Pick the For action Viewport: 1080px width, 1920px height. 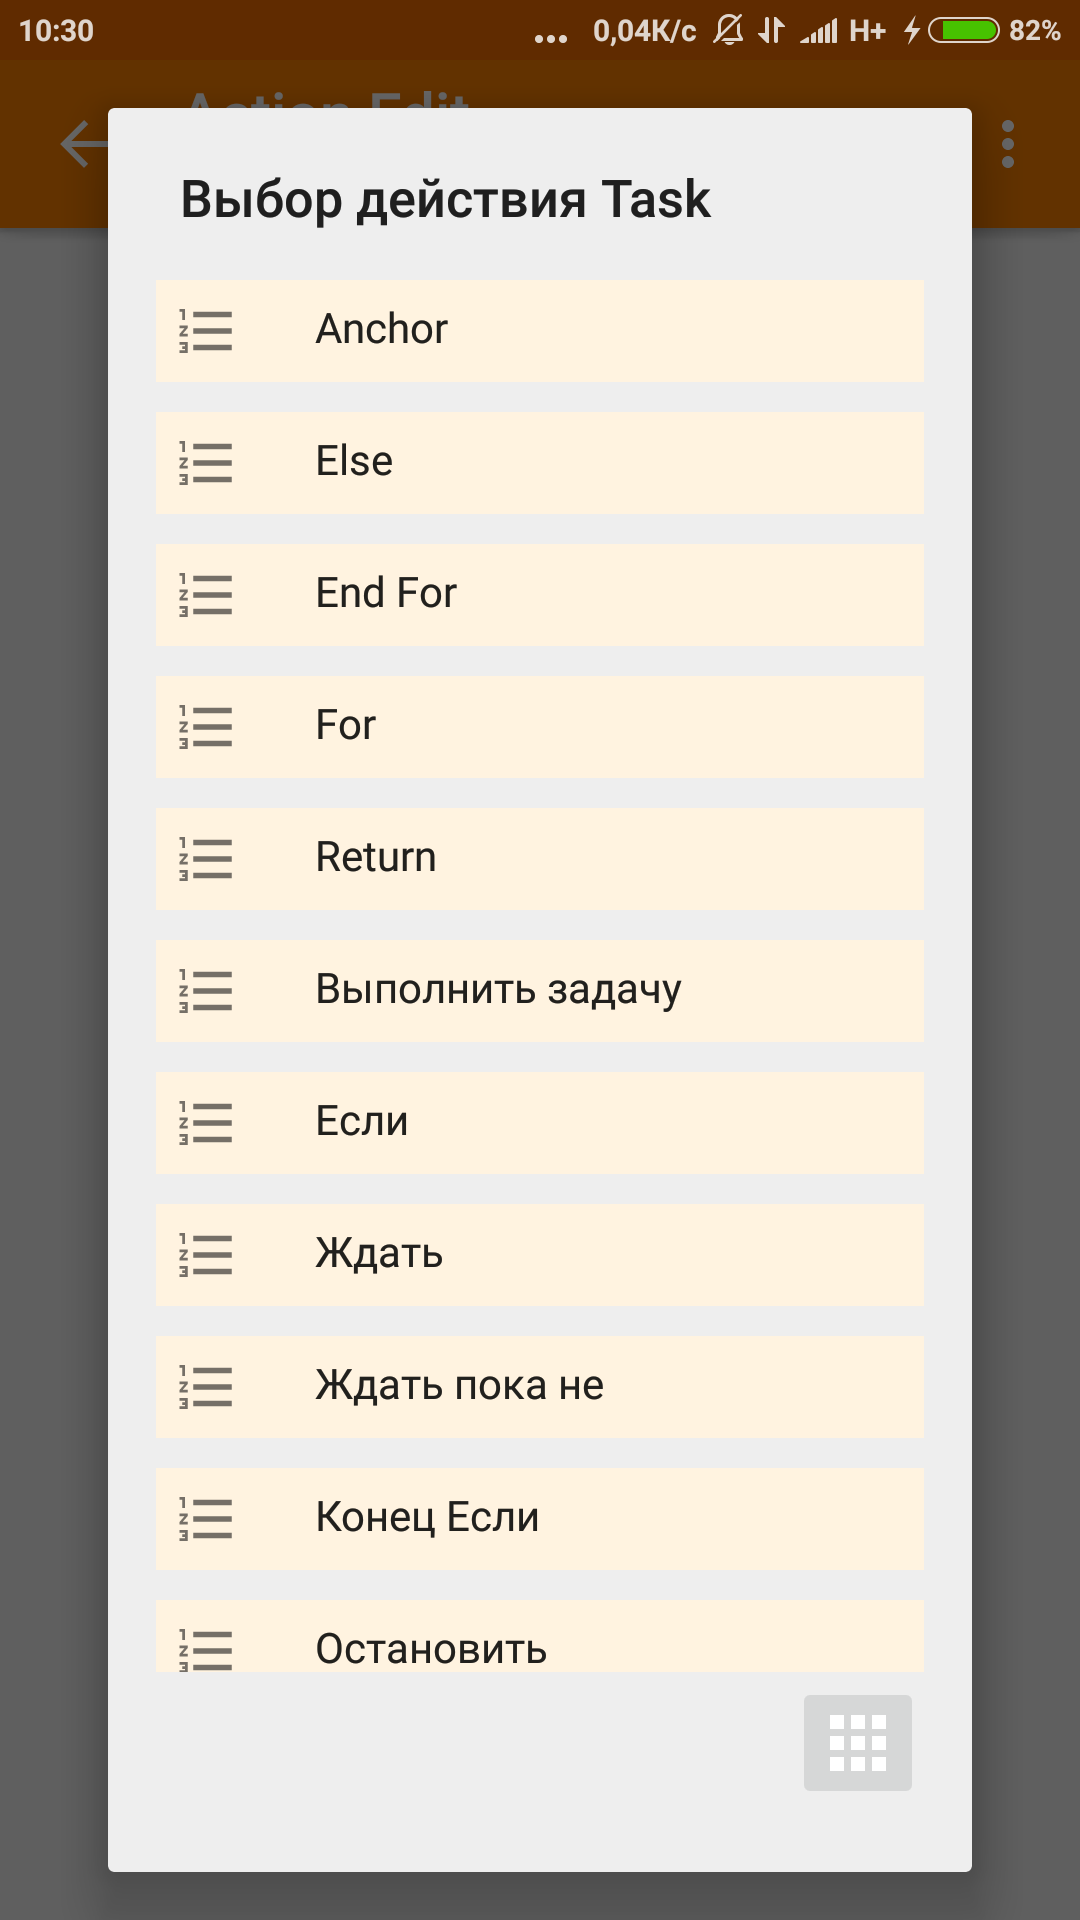[540, 727]
